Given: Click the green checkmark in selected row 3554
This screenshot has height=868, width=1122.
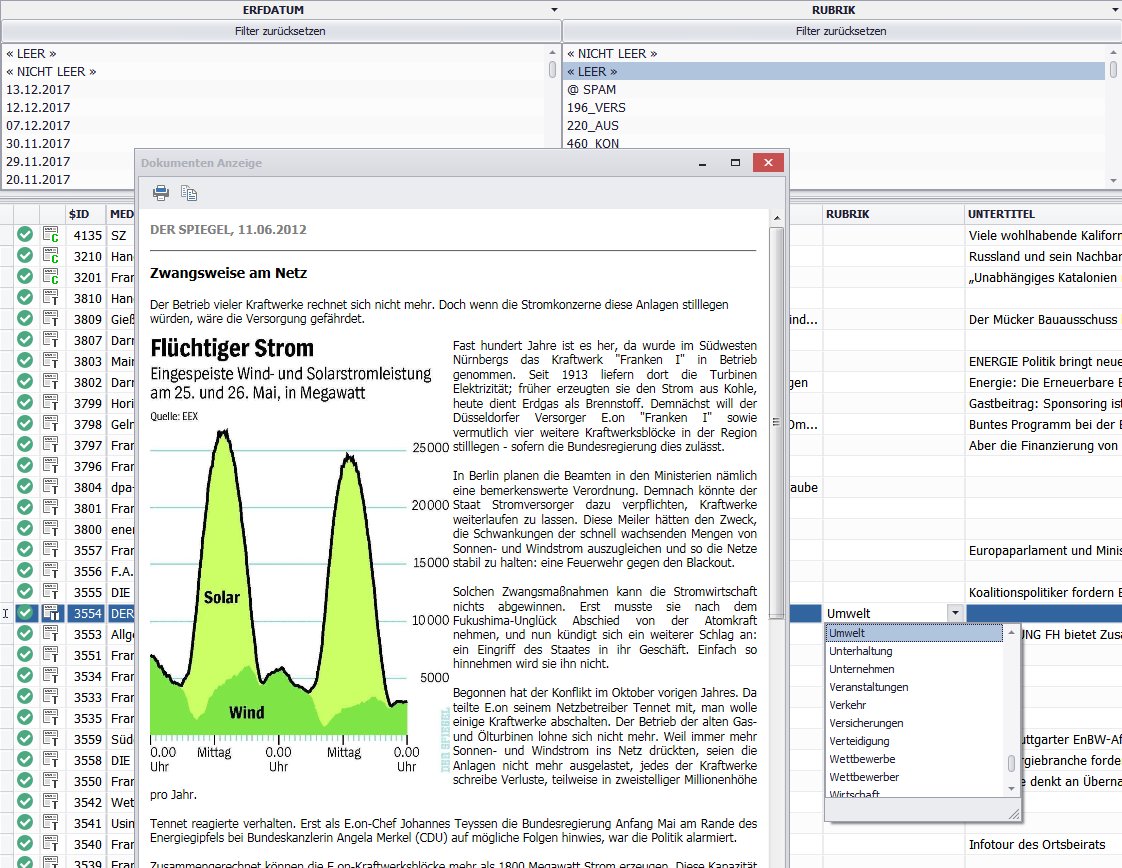Looking at the screenshot, I should (25, 613).
